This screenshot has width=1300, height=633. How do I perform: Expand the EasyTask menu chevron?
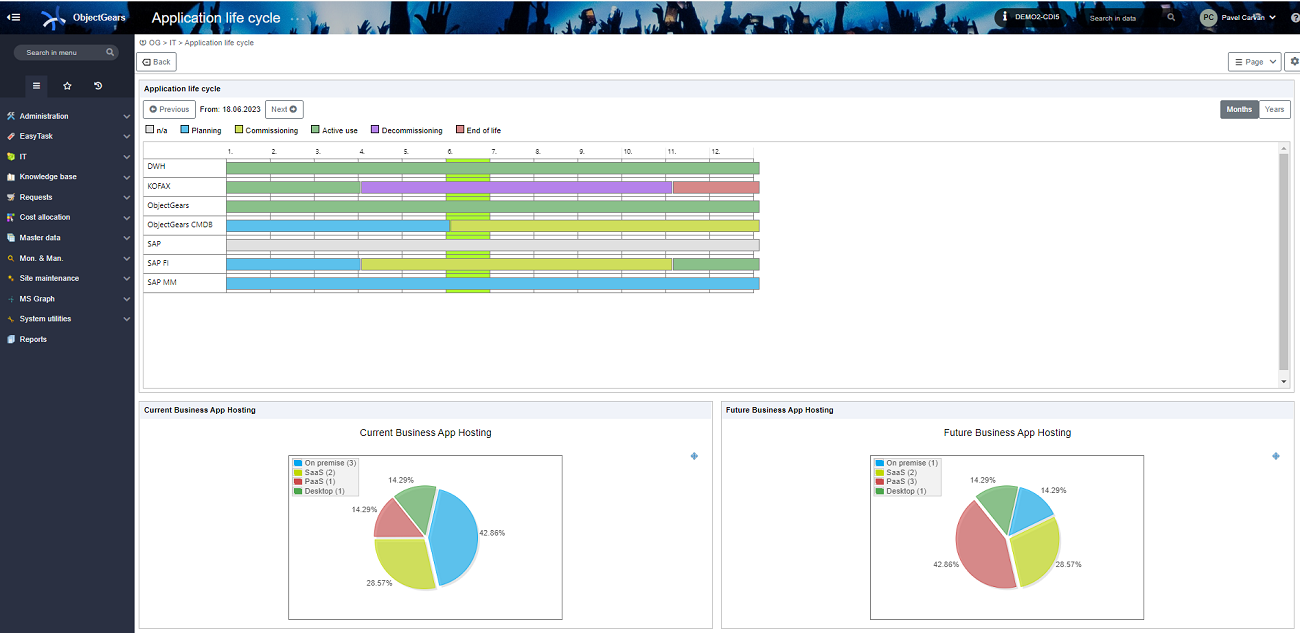pos(126,136)
